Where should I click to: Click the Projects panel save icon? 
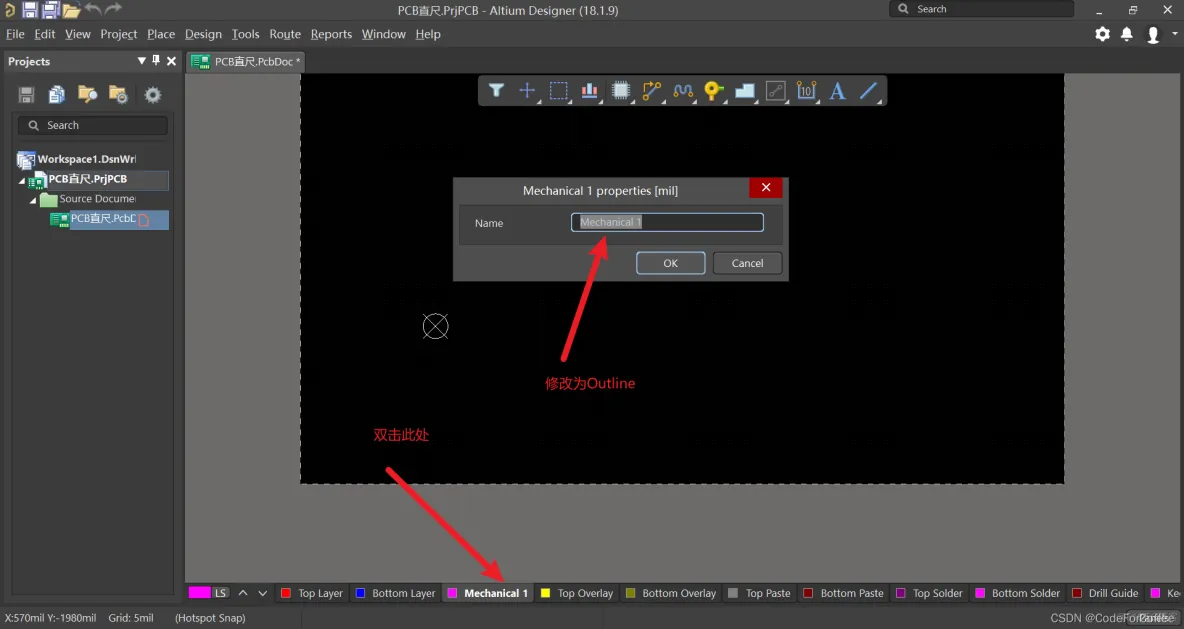tap(26, 94)
